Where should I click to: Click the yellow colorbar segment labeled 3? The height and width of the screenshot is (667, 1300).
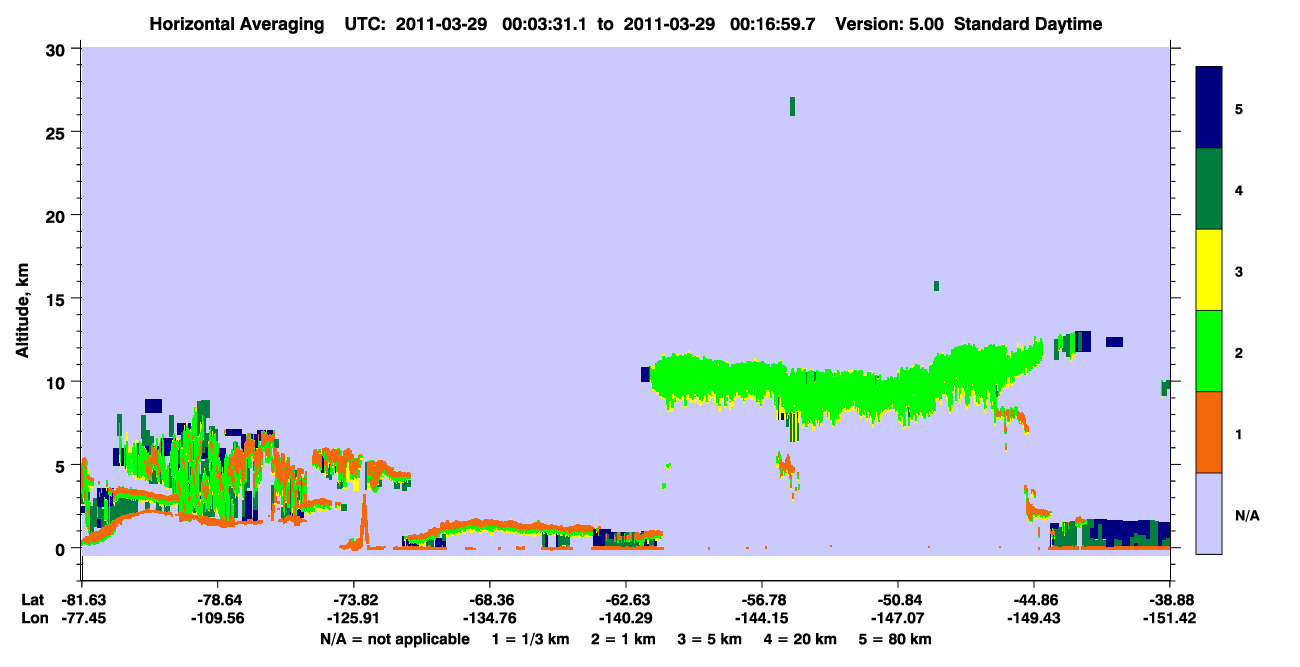coord(1209,270)
